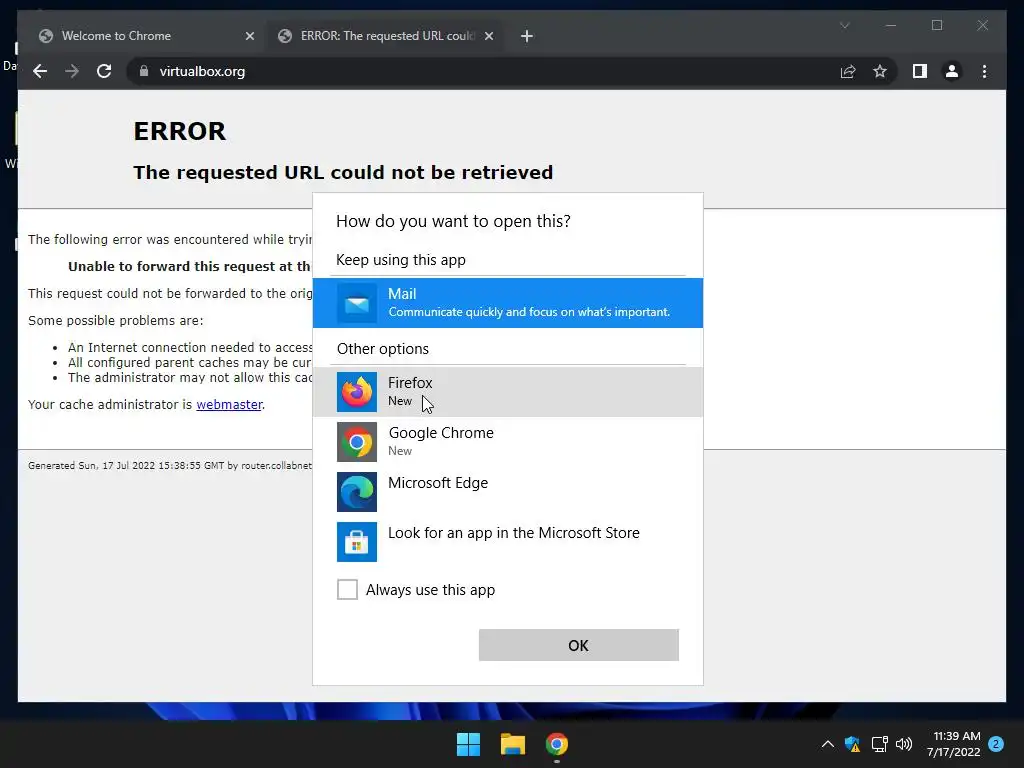This screenshot has width=1024, height=768.
Task: Select Google Chrome in open-with list
Action: coord(507,441)
